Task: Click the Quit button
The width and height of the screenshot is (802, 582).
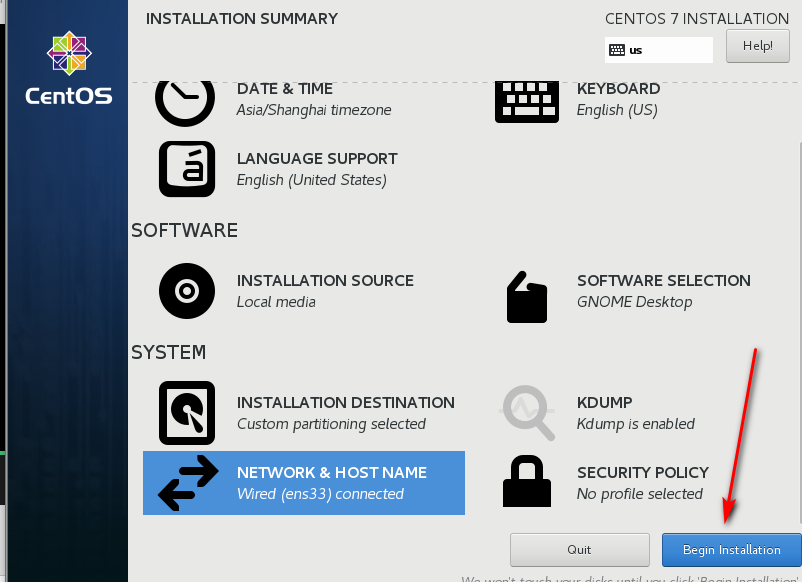Action: (580, 550)
